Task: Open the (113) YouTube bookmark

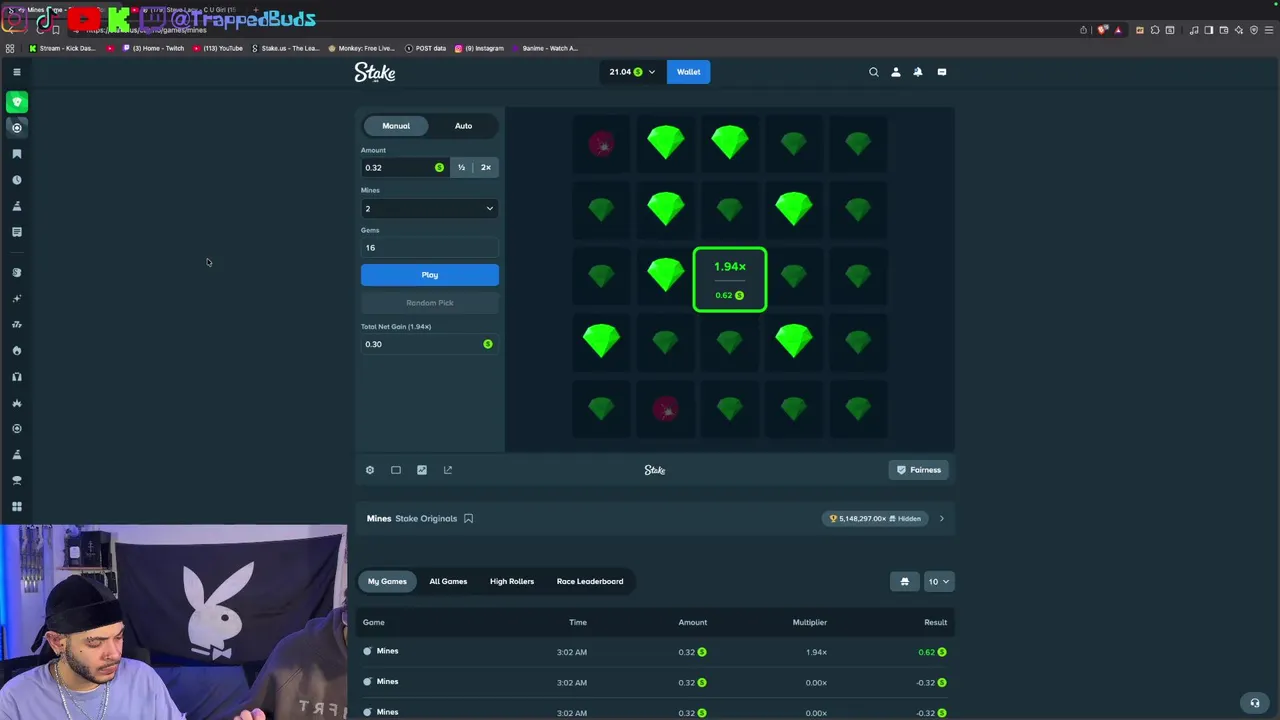Action: (x=218, y=48)
